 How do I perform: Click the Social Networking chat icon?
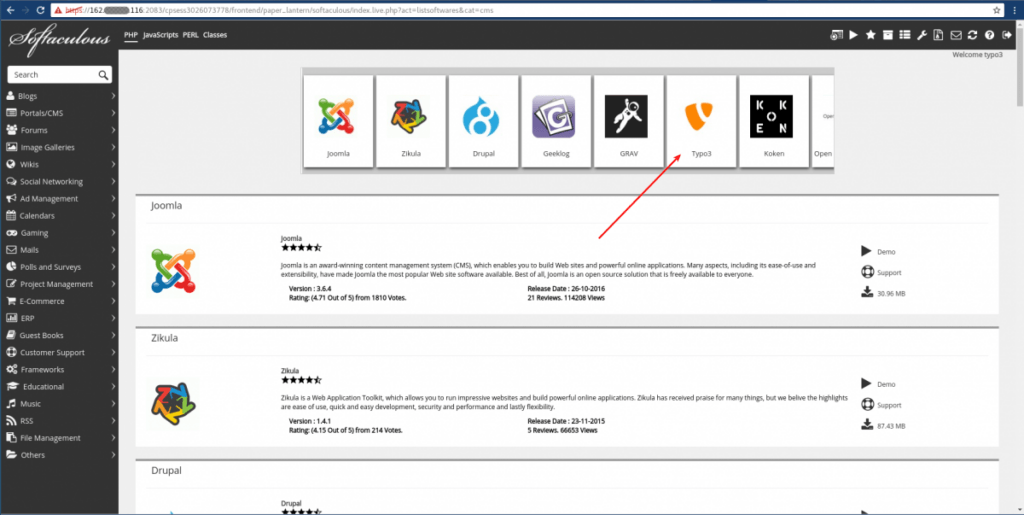[x=11, y=181]
